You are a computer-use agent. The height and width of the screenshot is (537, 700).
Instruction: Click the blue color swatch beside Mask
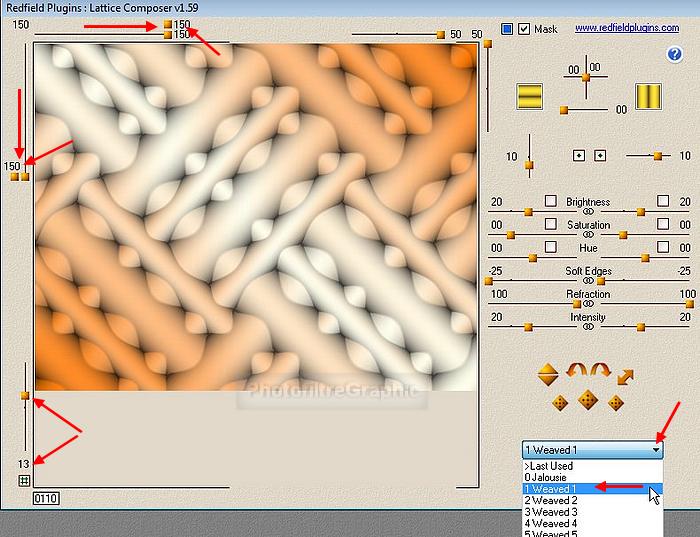(x=507, y=29)
